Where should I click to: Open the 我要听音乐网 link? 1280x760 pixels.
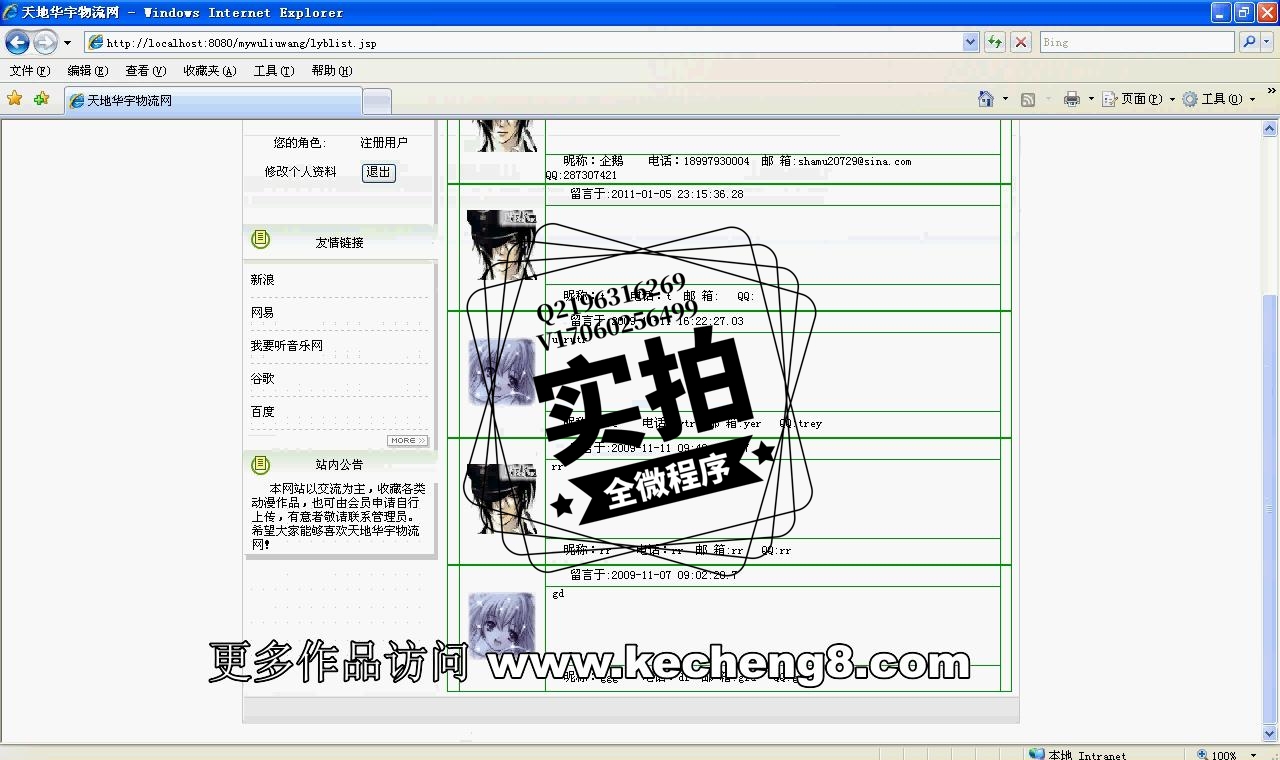tap(286, 346)
